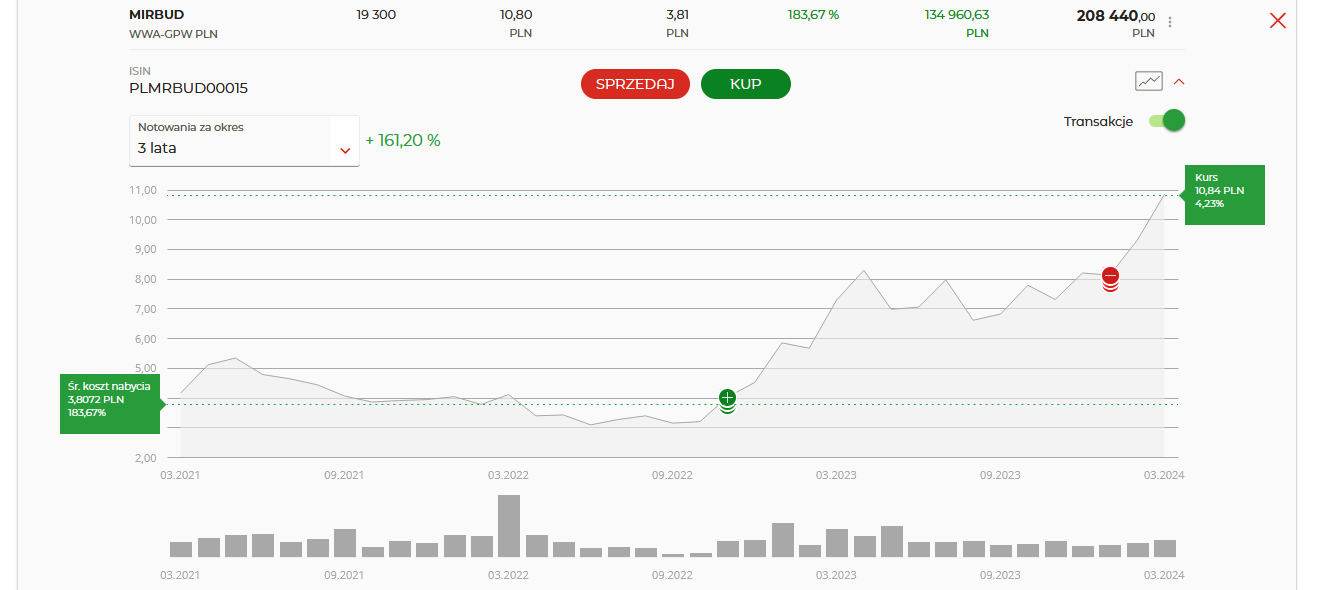Collapse chart section with red chevron
This screenshot has width=1322, height=590.
[x=1179, y=82]
